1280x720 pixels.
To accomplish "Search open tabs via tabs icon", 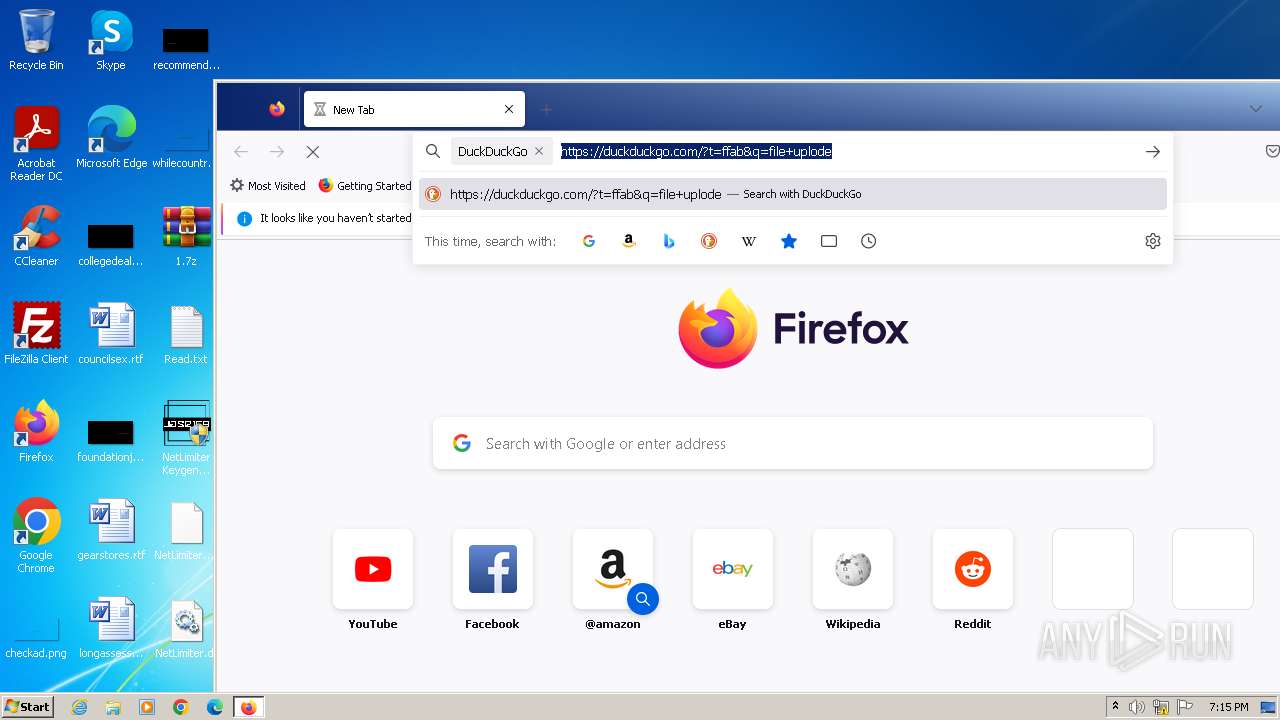I will (x=829, y=241).
